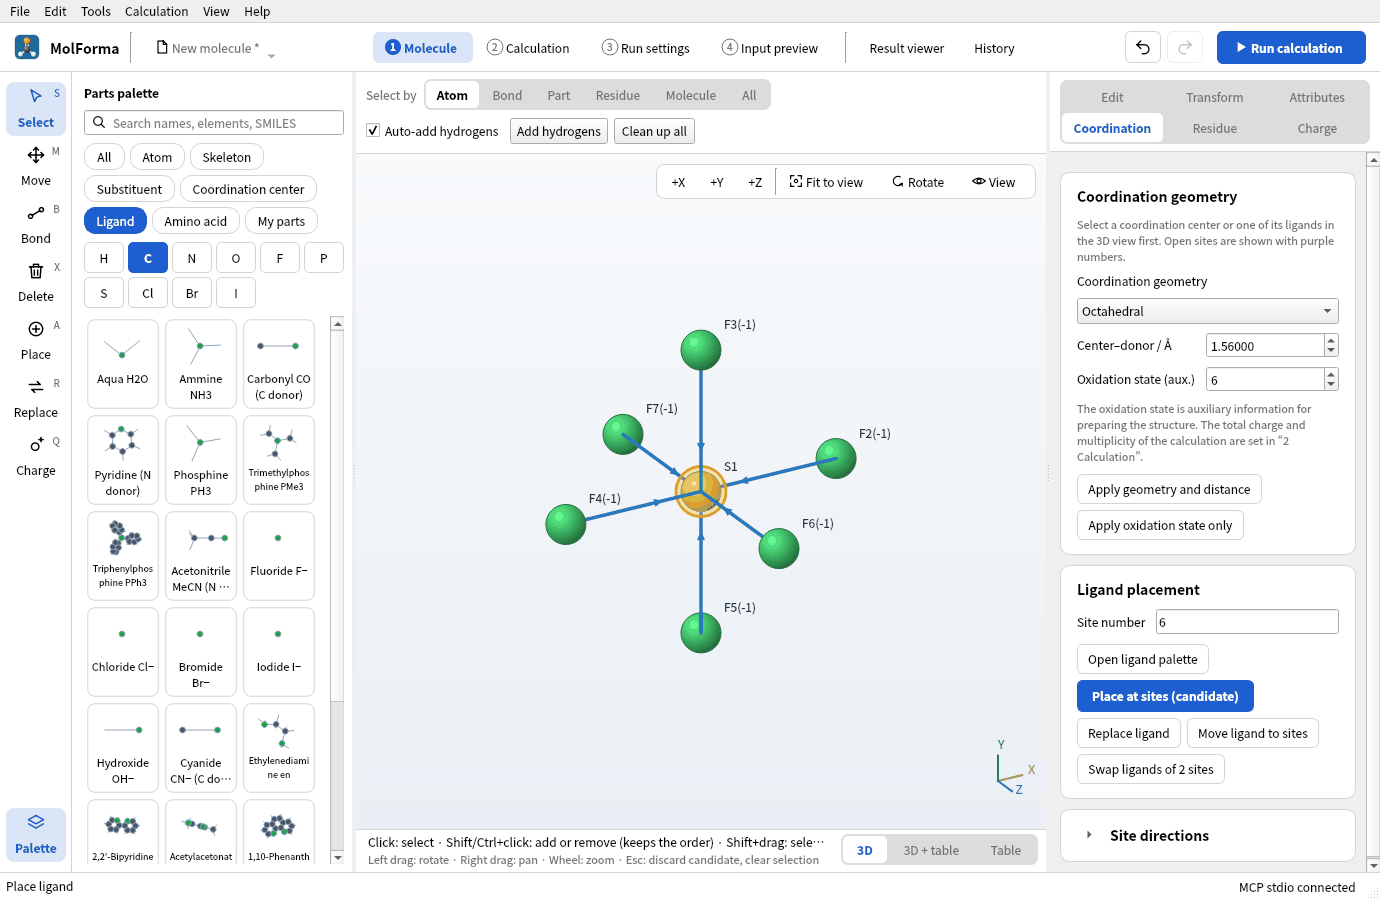
Task: Switch the view mode to Table
Action: tap(1006, 850)
